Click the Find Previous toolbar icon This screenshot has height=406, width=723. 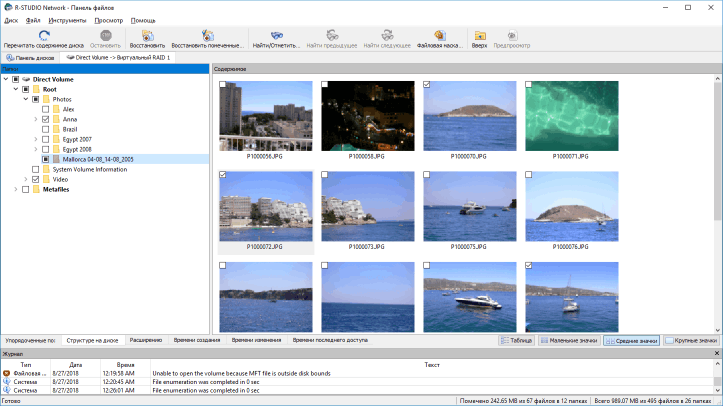332,35
